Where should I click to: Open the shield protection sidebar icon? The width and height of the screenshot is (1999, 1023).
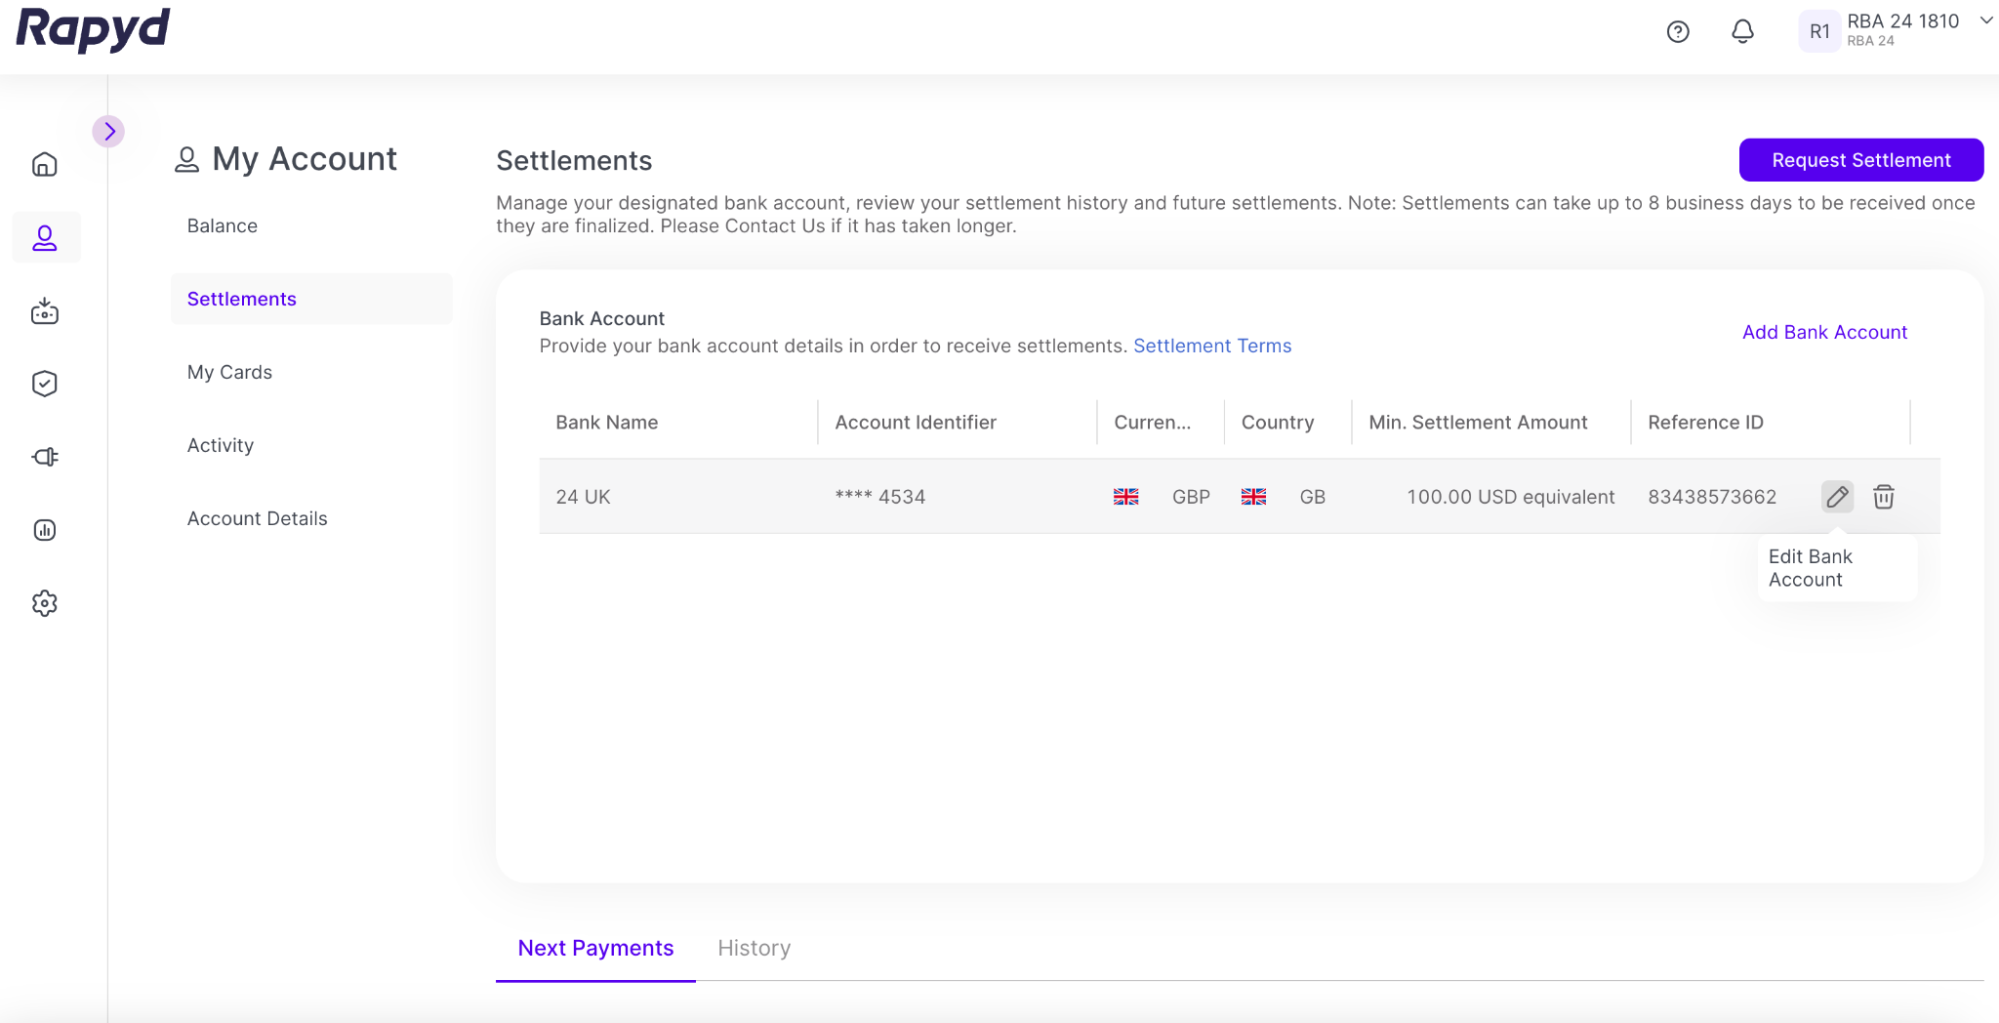[x=45, y=384]
